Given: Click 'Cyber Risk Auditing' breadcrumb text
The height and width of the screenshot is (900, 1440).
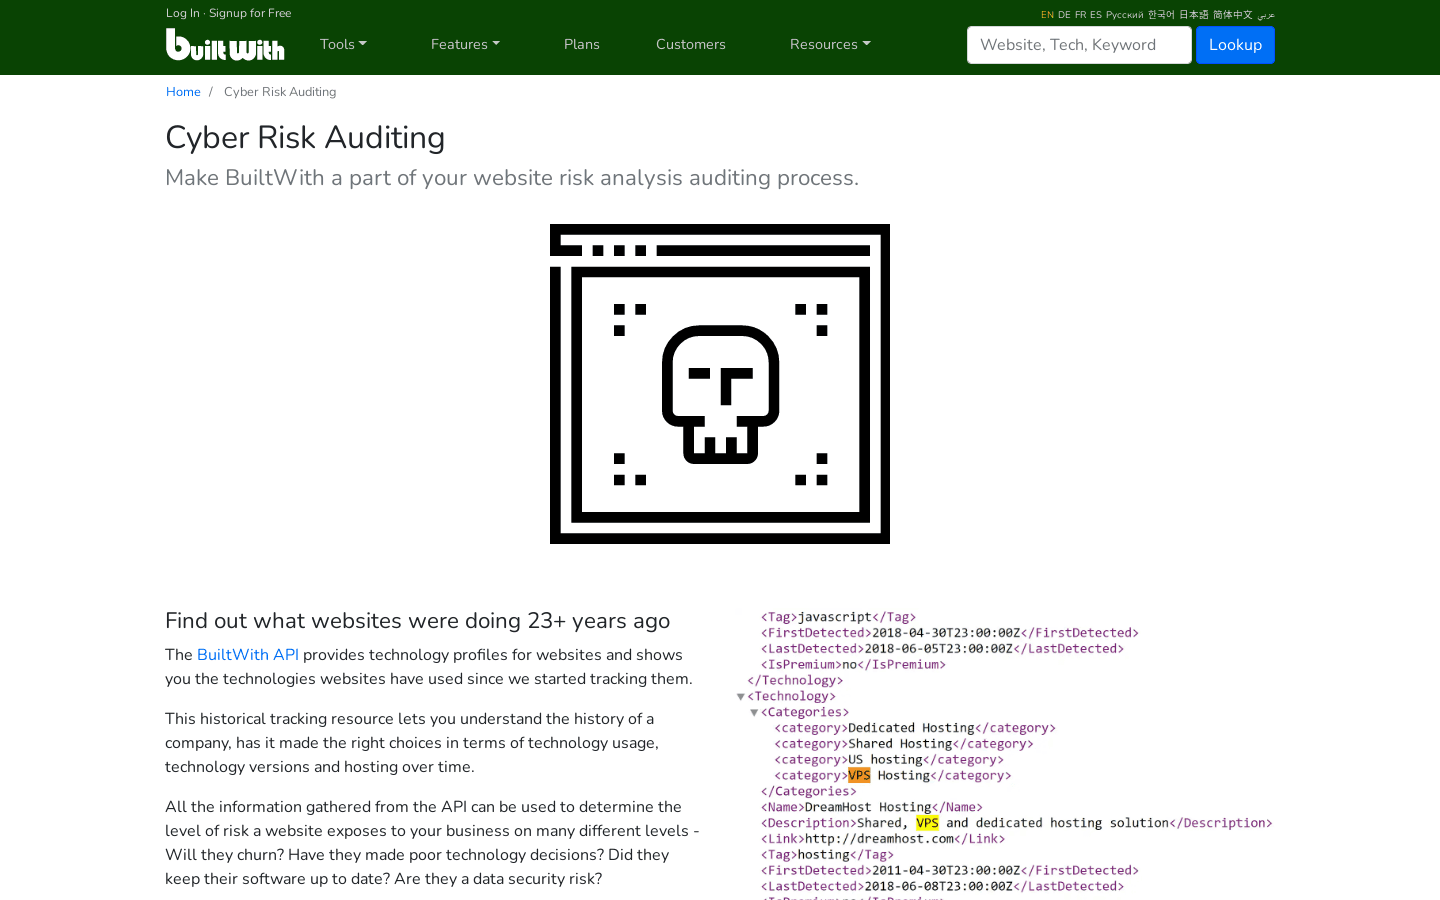Looking at the screenshot, I should point(280,92).
